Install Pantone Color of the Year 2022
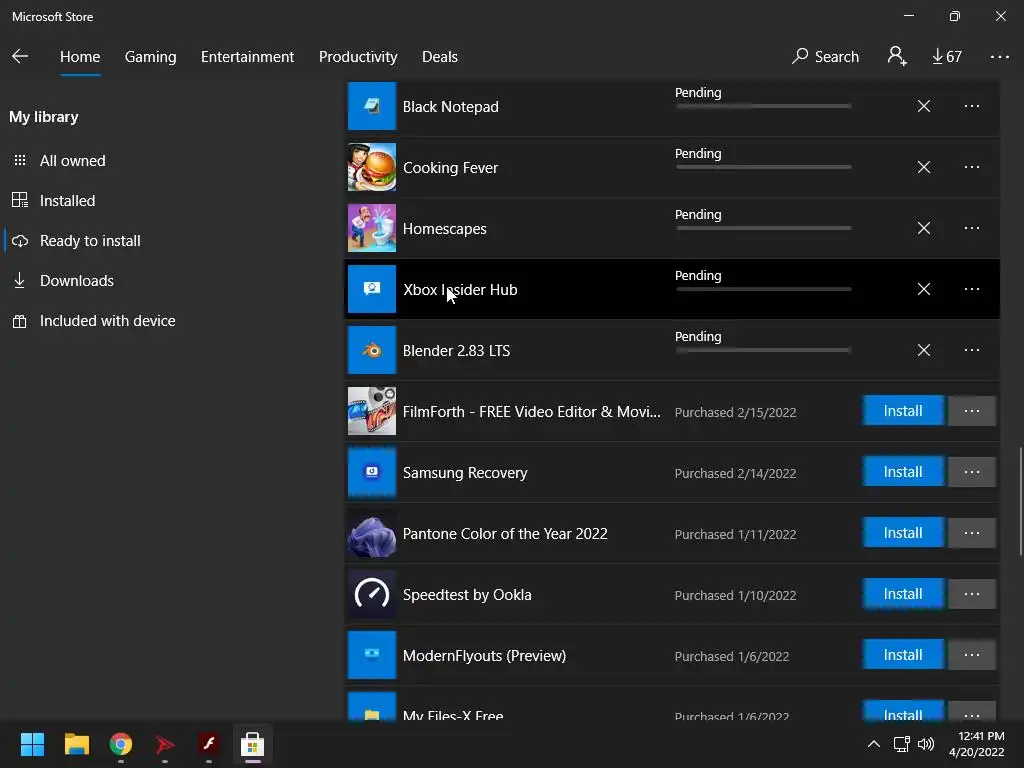 [x=903, y=533]
